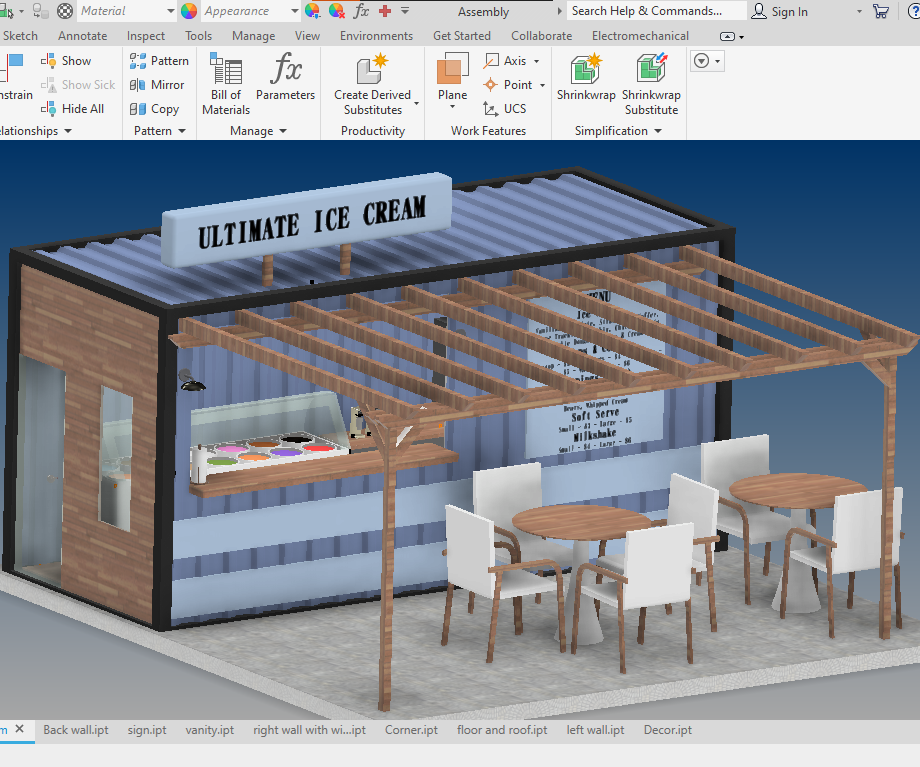Apply the Mirror components tool
Image resolution: width=920 pixels, height=767 pixels.
click(x=157, y=85)
